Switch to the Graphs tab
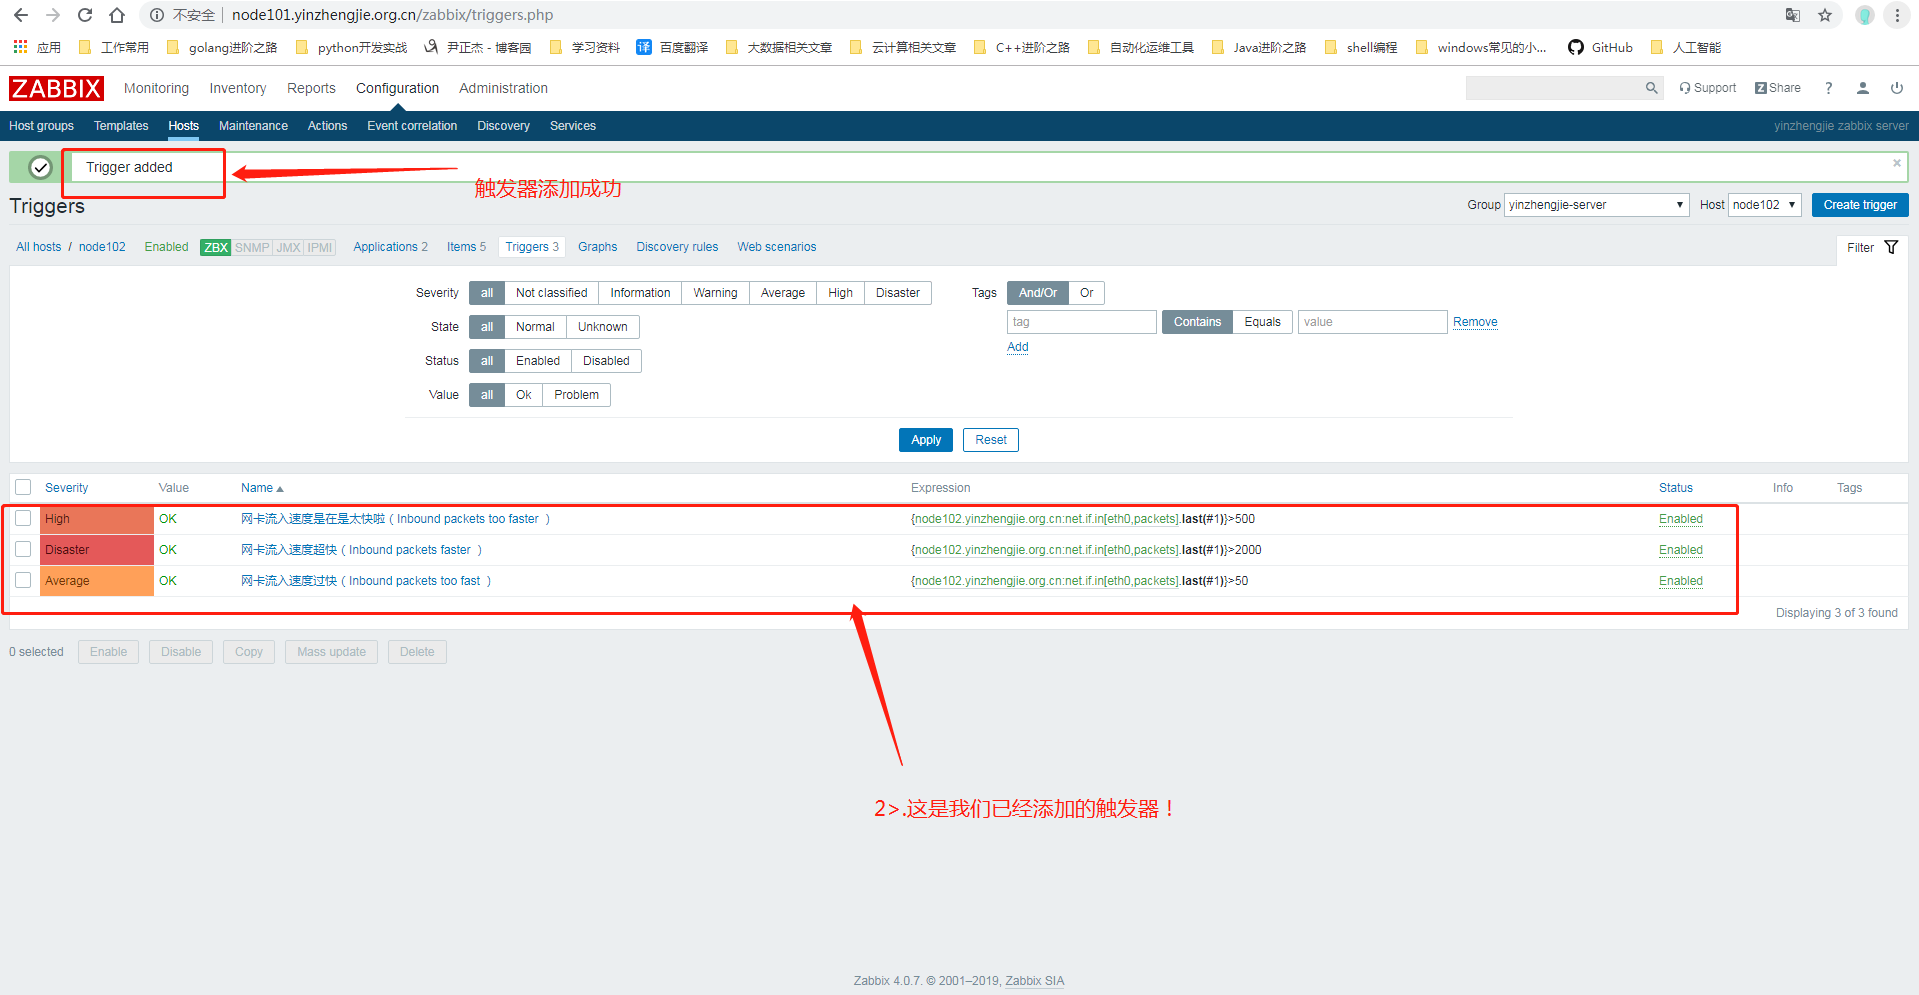 (597, 247)
